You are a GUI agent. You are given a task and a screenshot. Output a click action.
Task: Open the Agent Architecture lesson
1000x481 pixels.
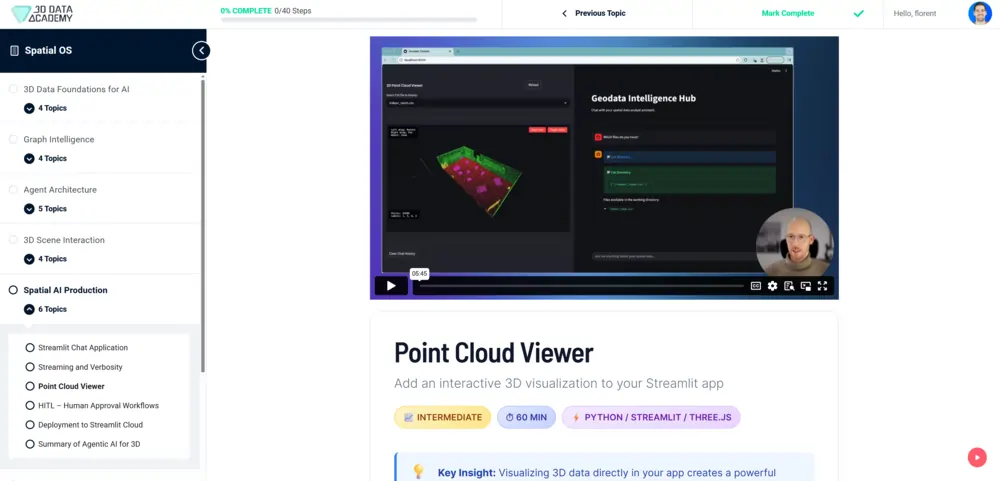(x=60, y=189)
